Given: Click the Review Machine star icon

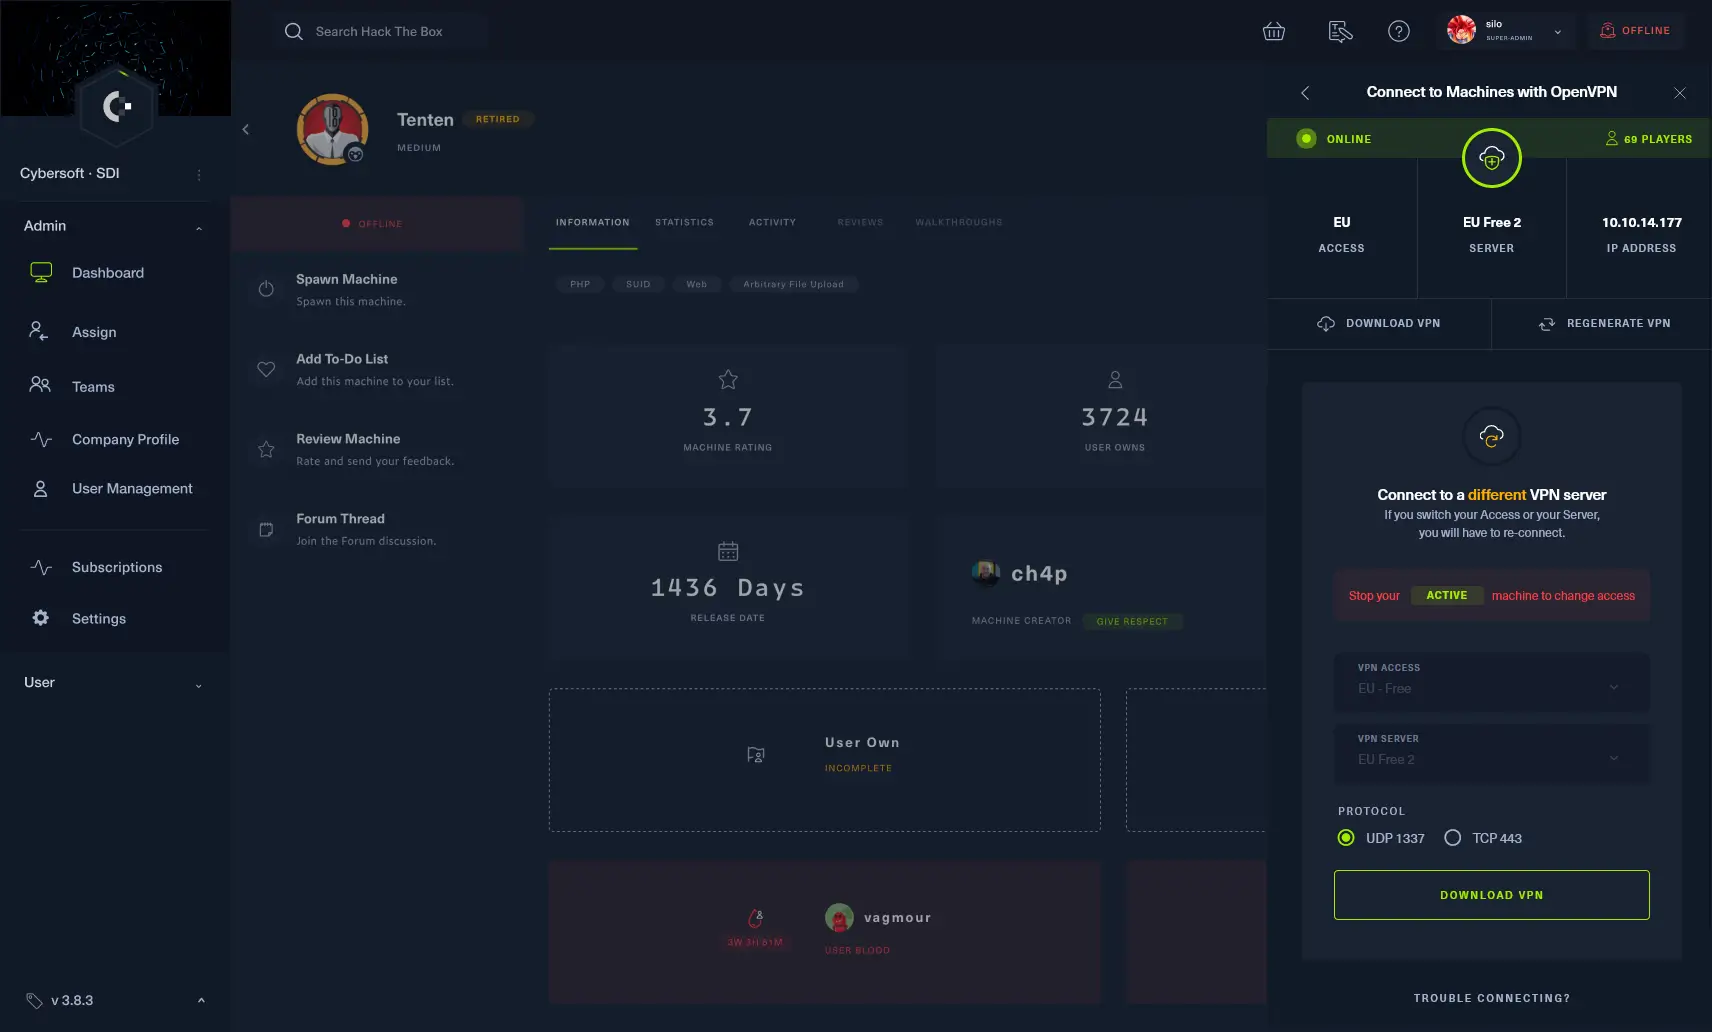Looking at the screenshot, I should tap(266, 449).
